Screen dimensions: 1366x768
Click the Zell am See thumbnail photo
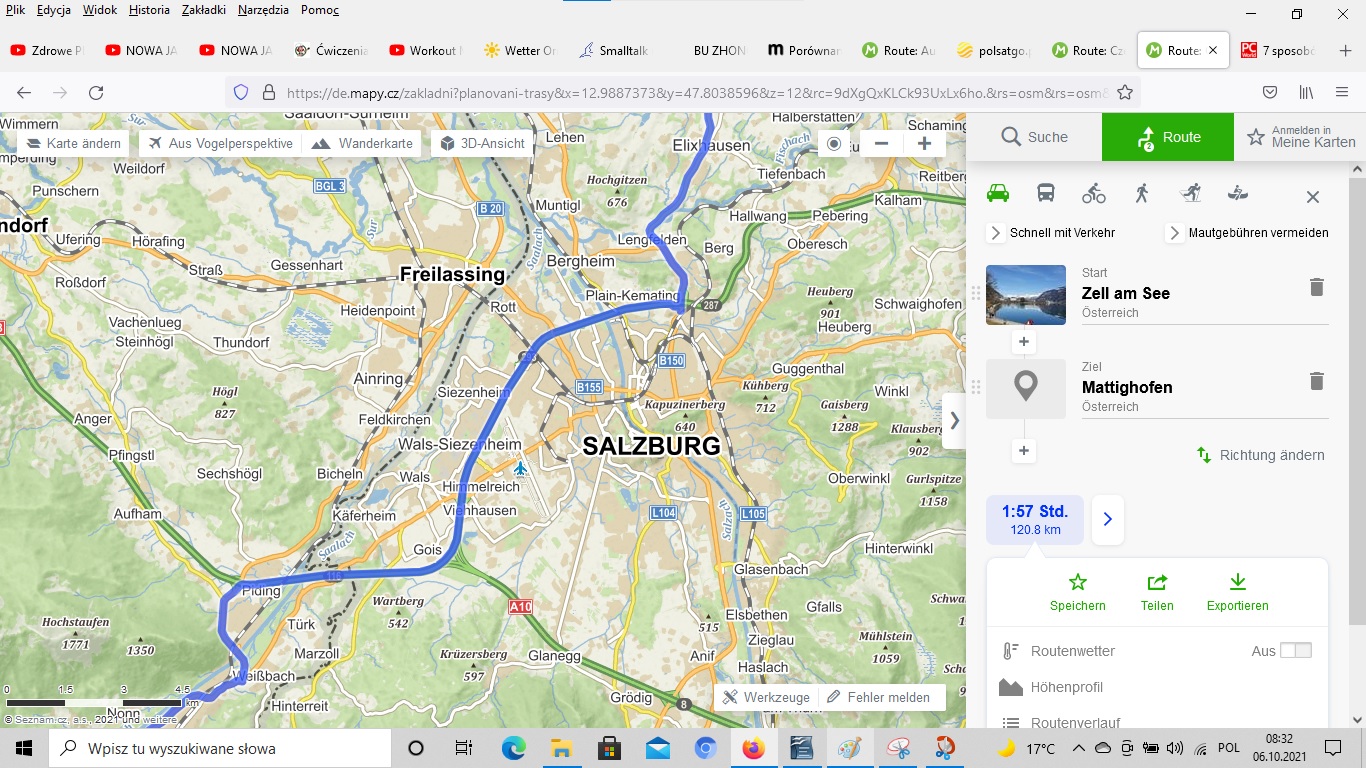1025,295
